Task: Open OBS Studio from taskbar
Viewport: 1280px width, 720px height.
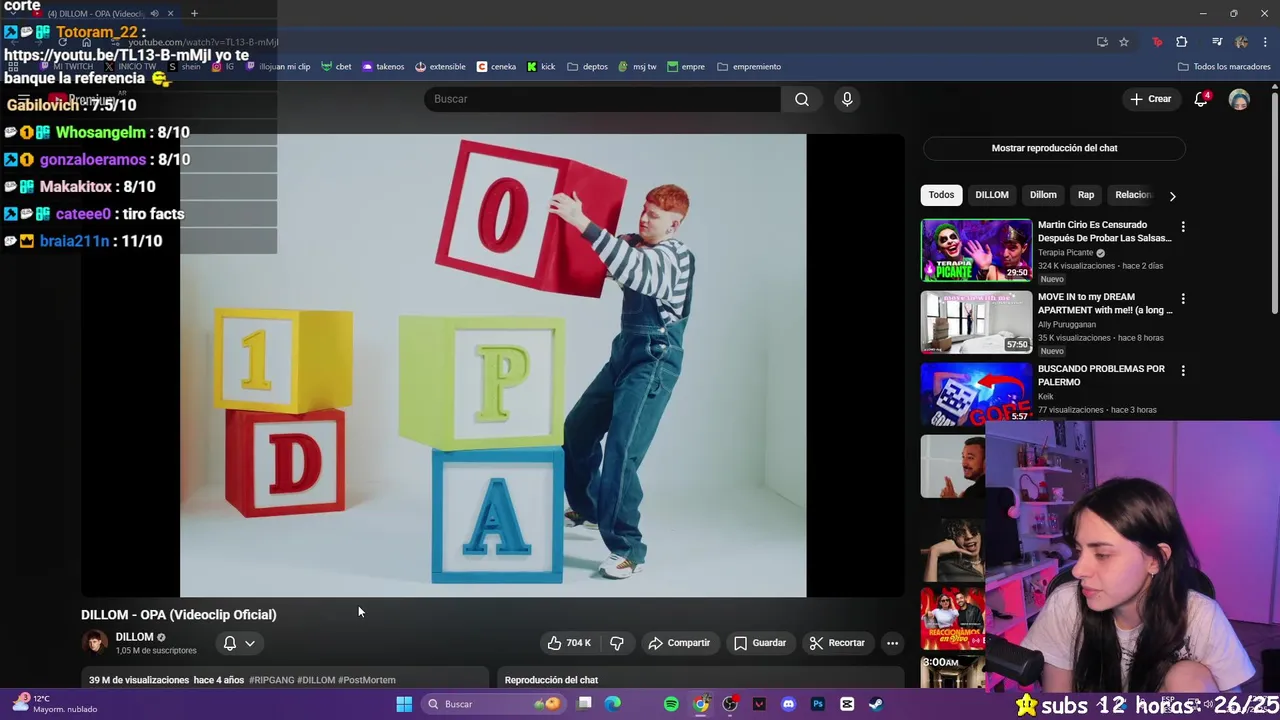Action: (x=730, y=704)
